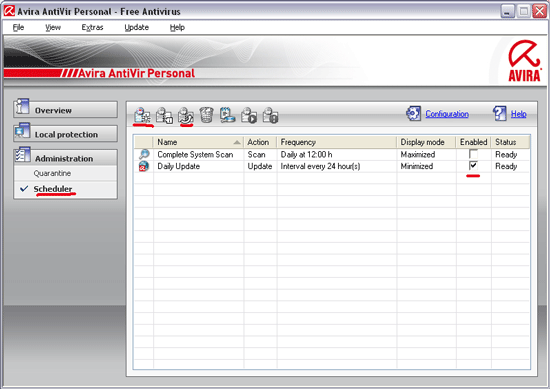This screenshot has width=550, height=389.
Task: Sort by the Action column header
Action: click(x=260, y=142)
